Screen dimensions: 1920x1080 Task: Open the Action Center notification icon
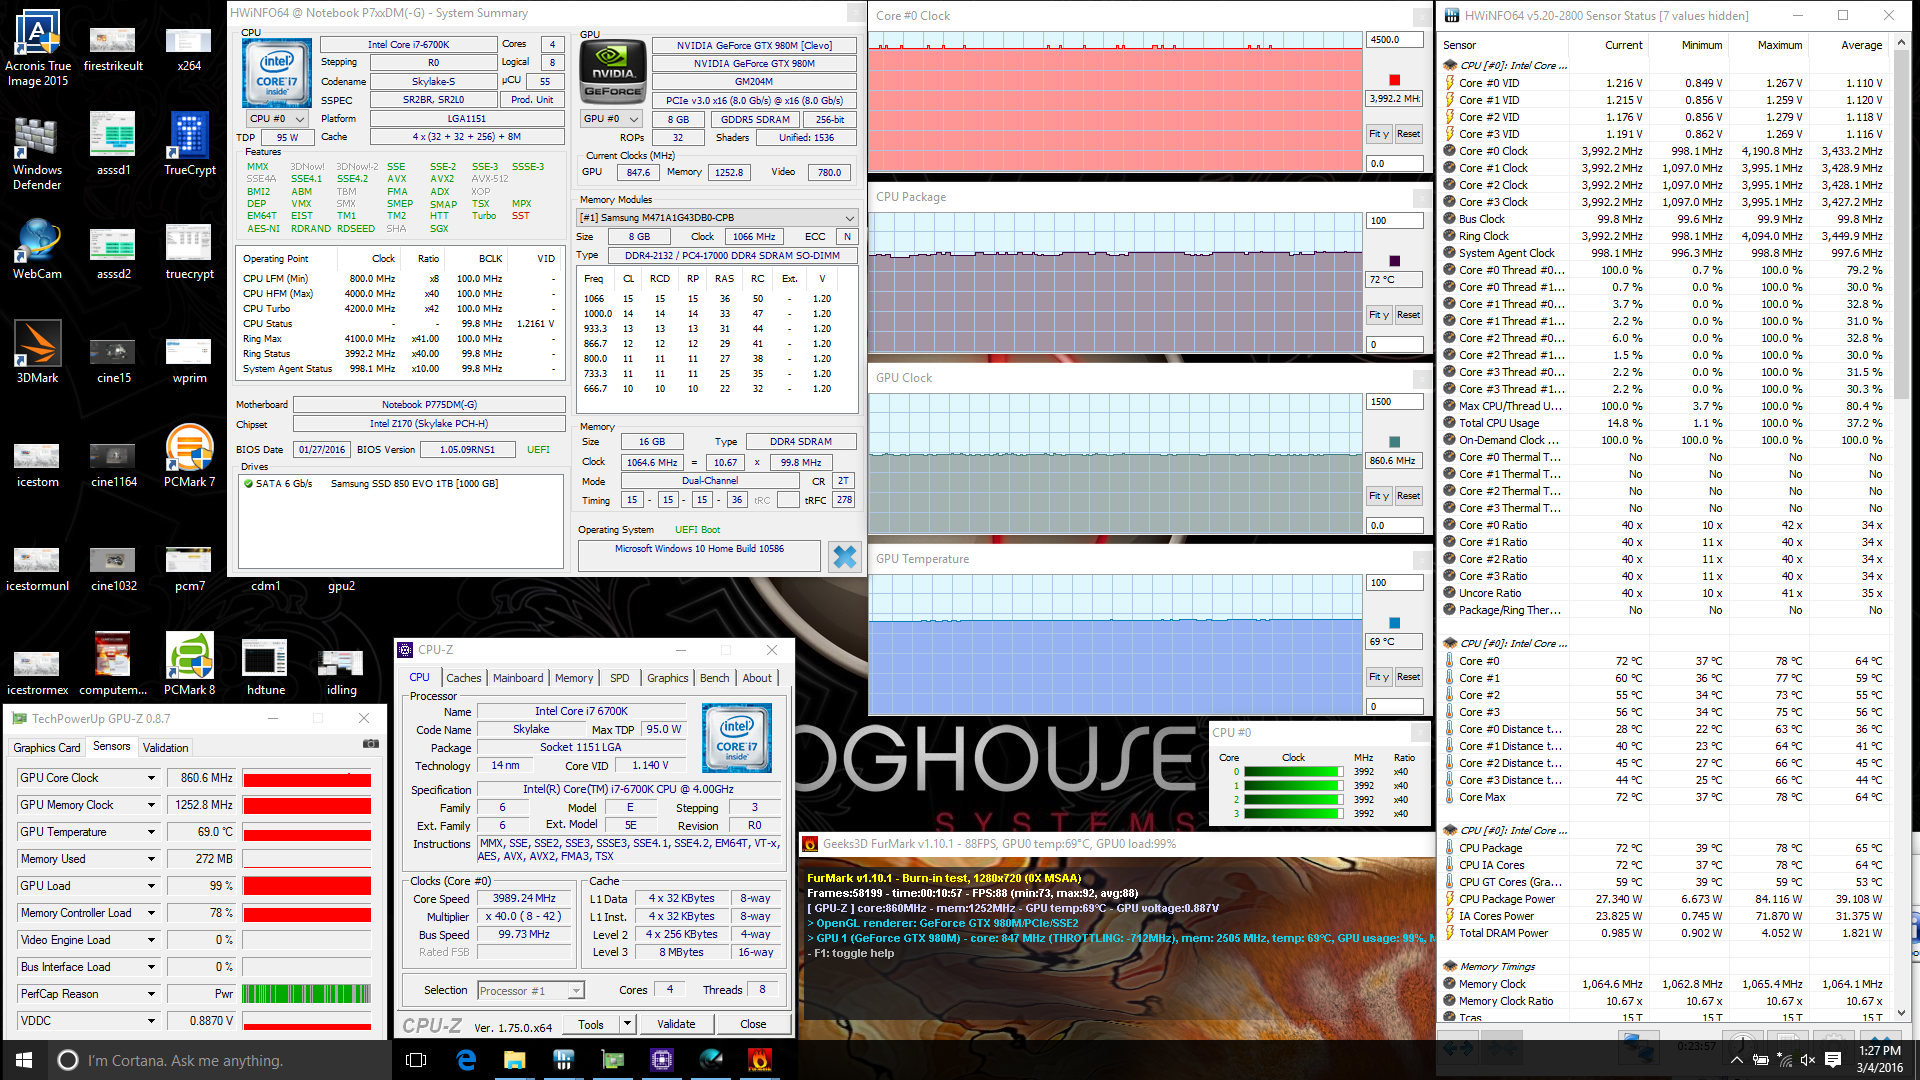pos(1833,1060)
